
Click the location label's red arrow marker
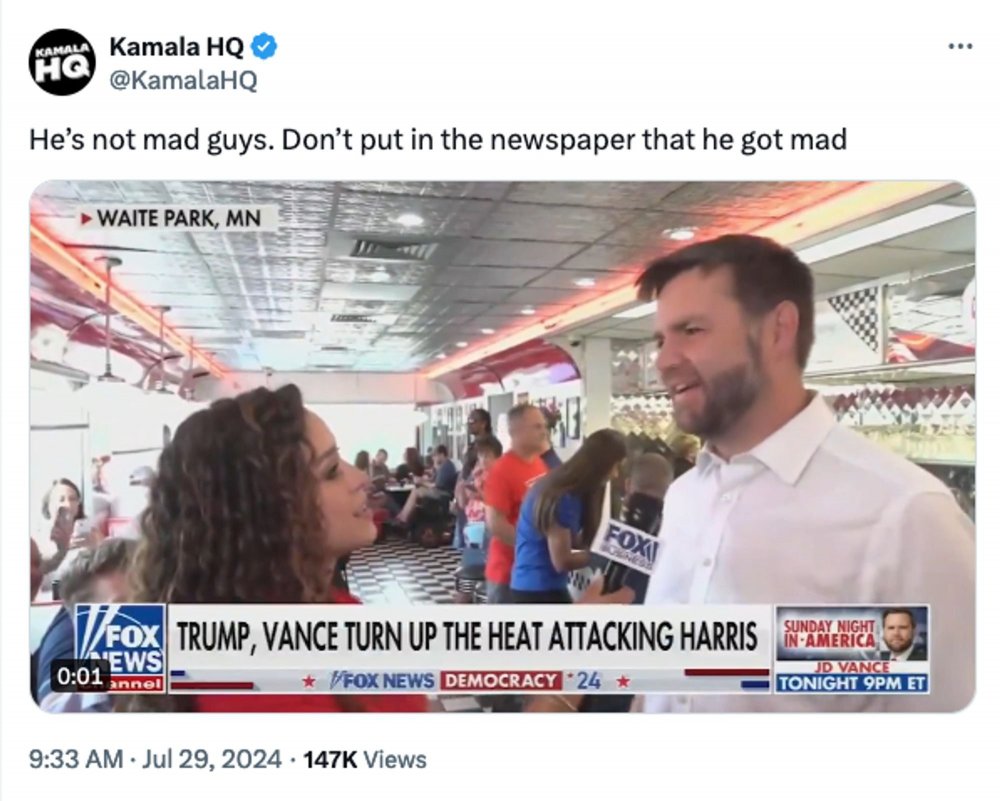point(86,219)
